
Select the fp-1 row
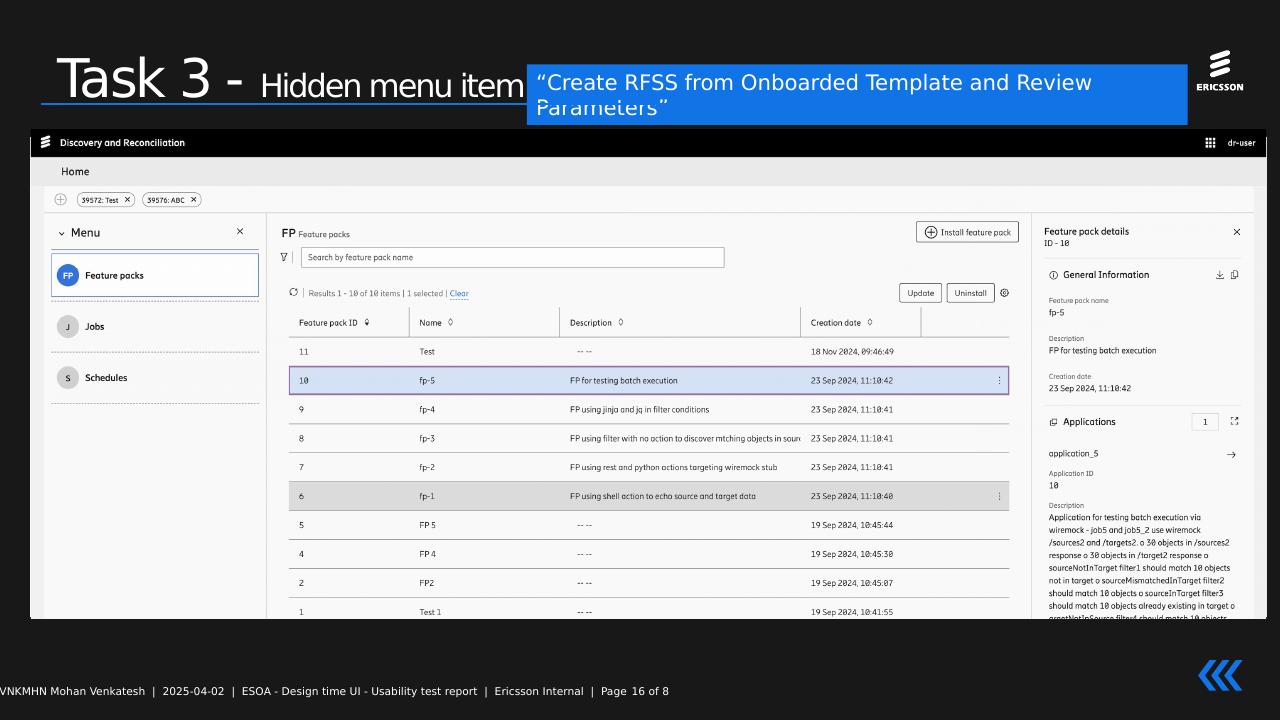(x=649, y=496)
